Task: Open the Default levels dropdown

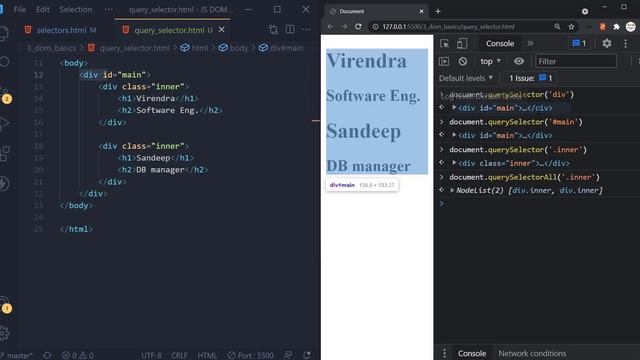Action: point(466,78)
